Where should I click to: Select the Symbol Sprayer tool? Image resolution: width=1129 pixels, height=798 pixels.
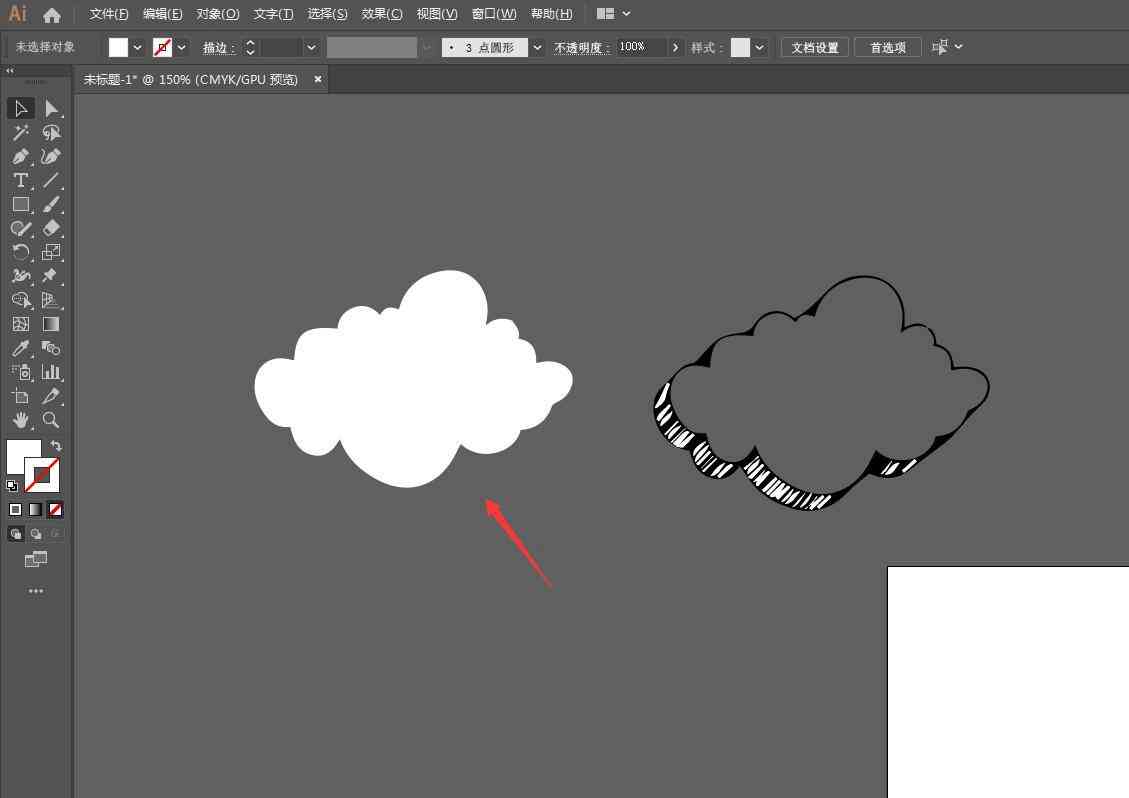pos(21,372)
